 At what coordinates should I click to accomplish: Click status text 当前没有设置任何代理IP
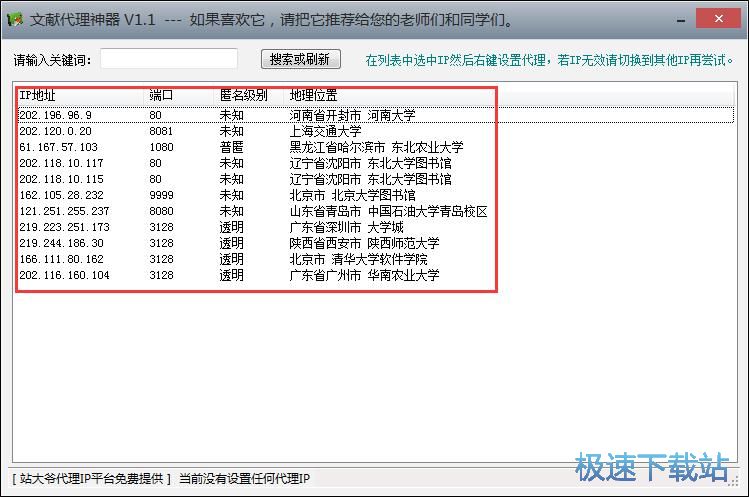(x=244, y=478)
